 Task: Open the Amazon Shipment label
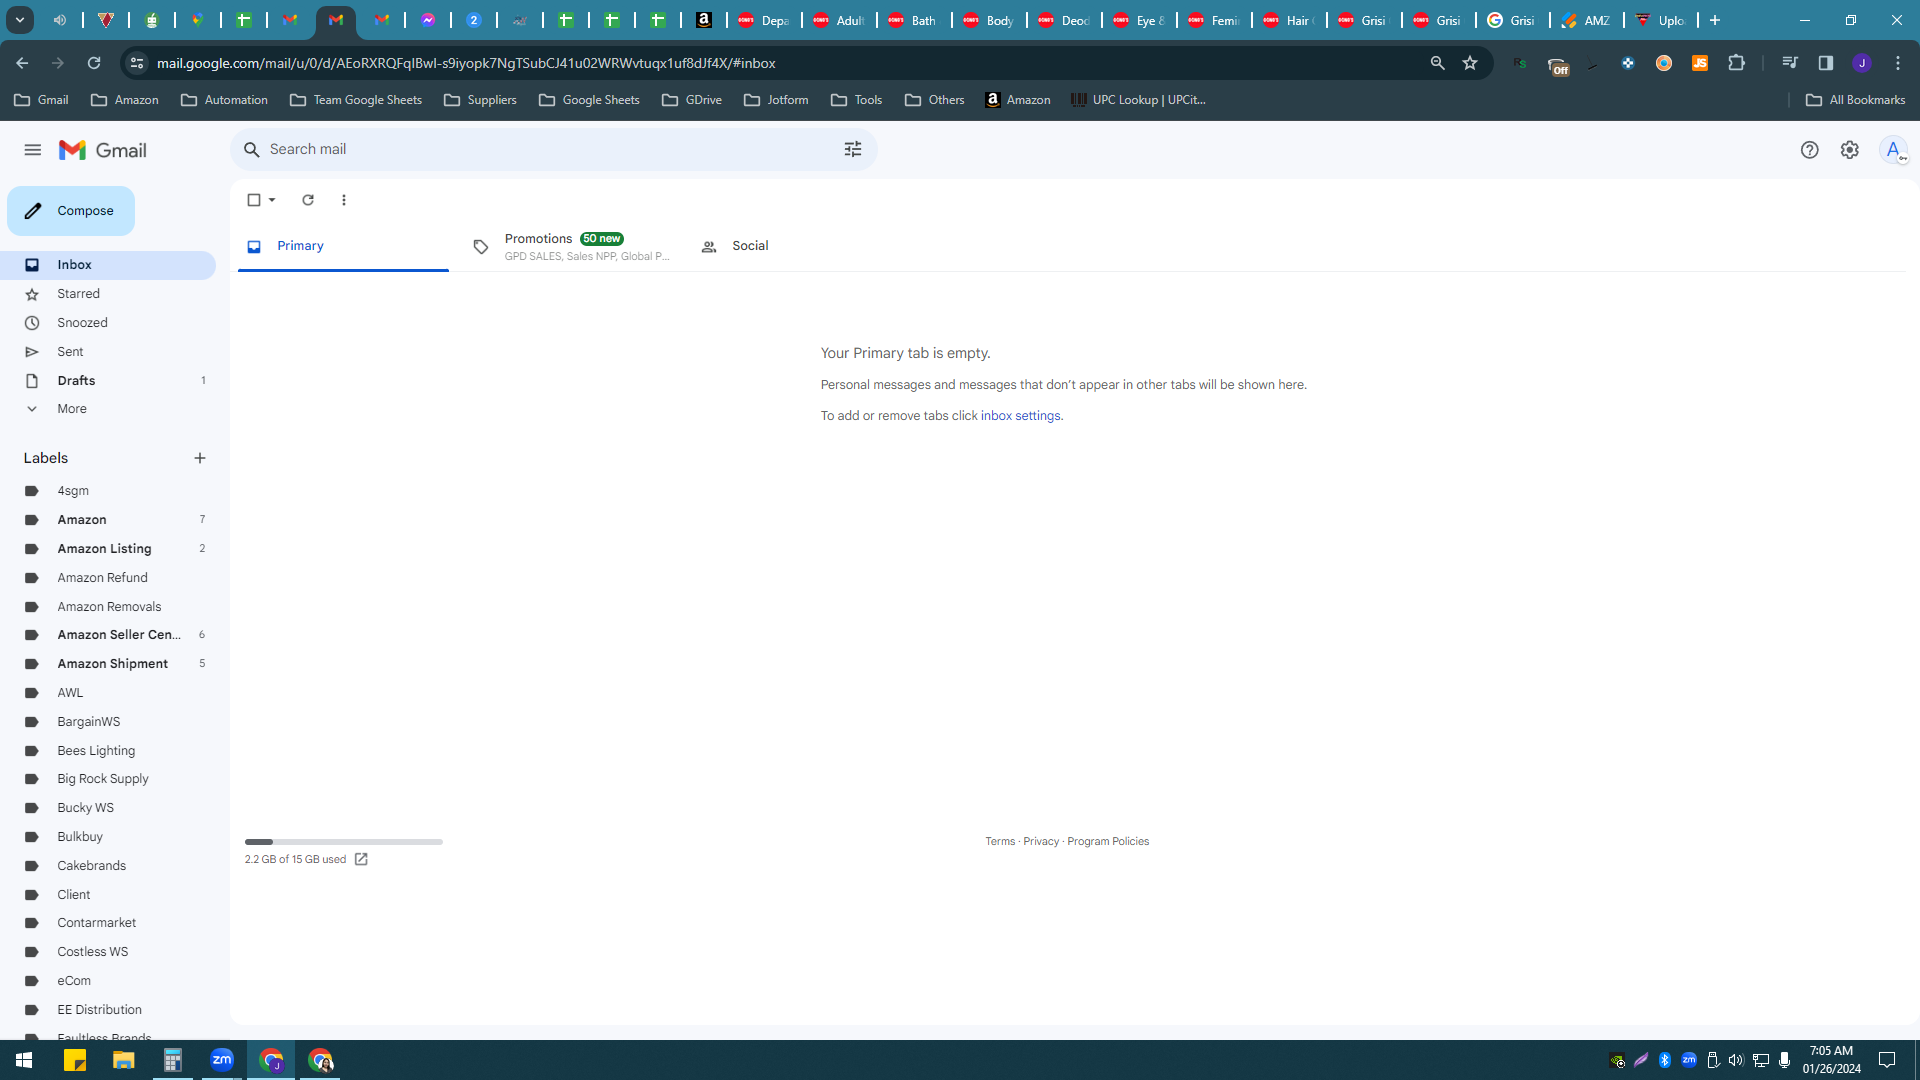pyautogui.click(x=108, y=664)
